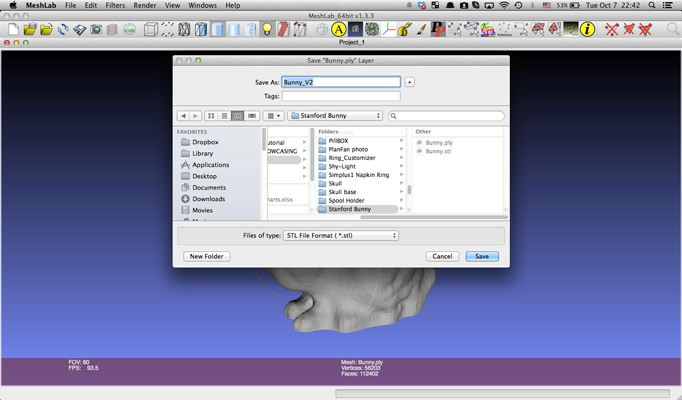Toggle the light bulb lighting icon
682x400 pixels.
pyautogui.click(x=267, y=29)
